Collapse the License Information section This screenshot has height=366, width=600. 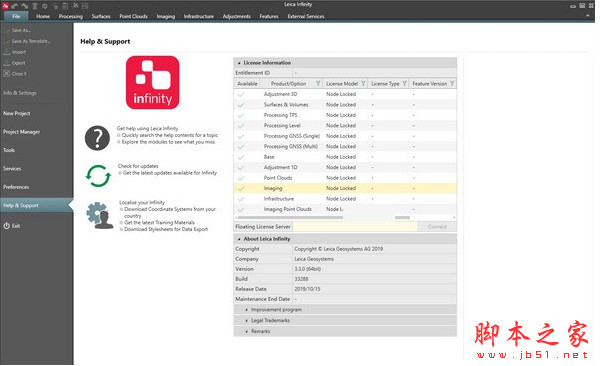coord(239,63)
